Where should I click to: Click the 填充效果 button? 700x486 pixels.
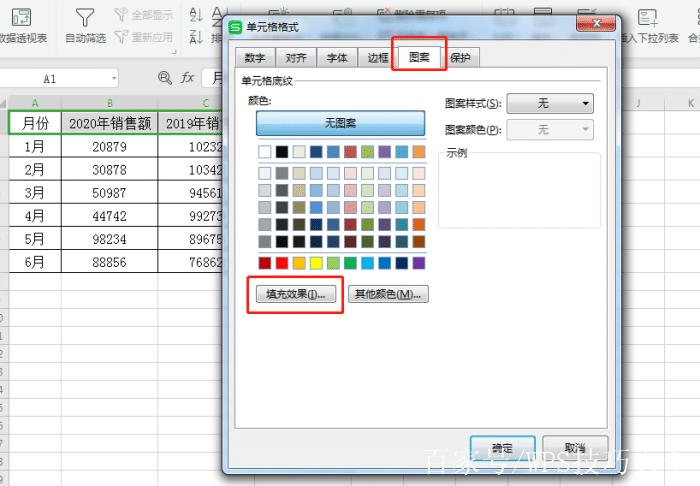click(x=296, y=294)
